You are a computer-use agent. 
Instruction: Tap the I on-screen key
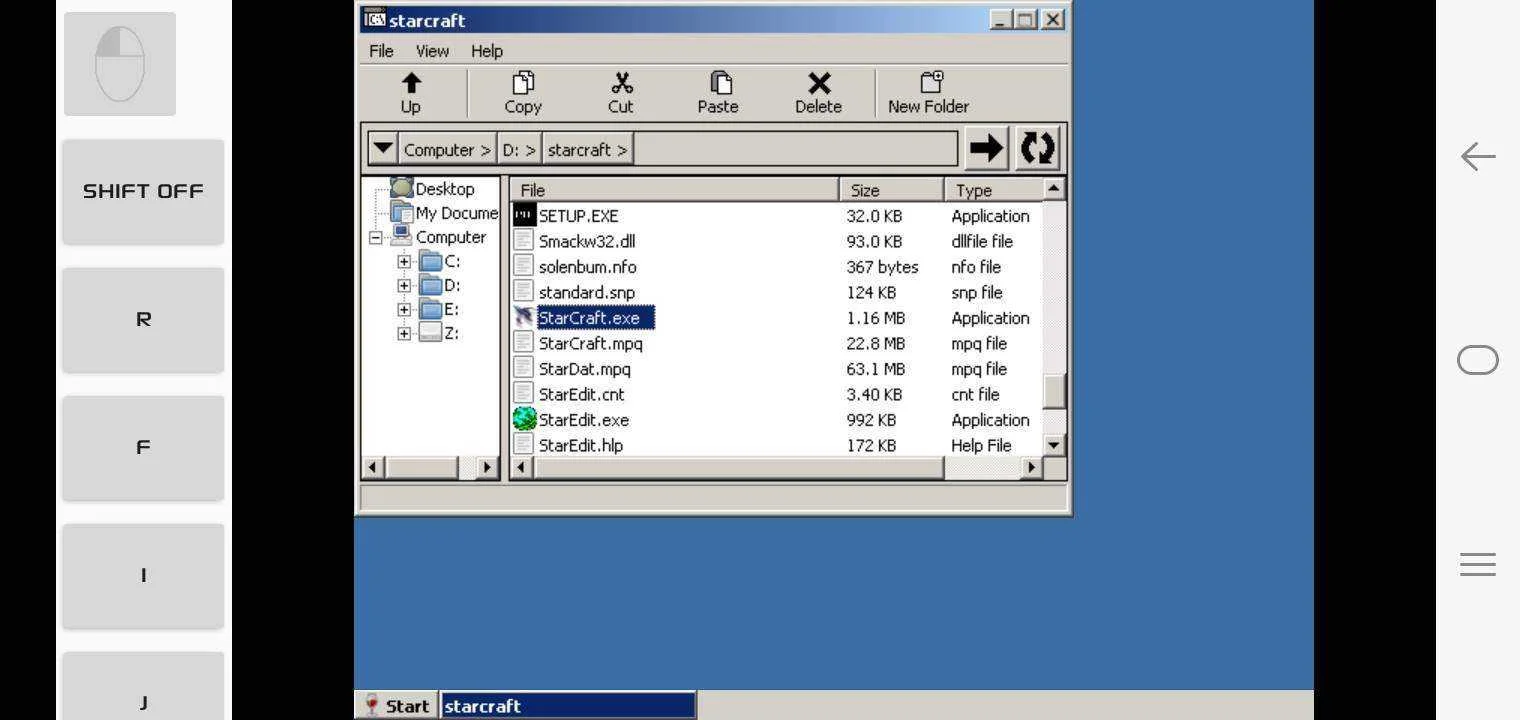[x=143, y=575]
